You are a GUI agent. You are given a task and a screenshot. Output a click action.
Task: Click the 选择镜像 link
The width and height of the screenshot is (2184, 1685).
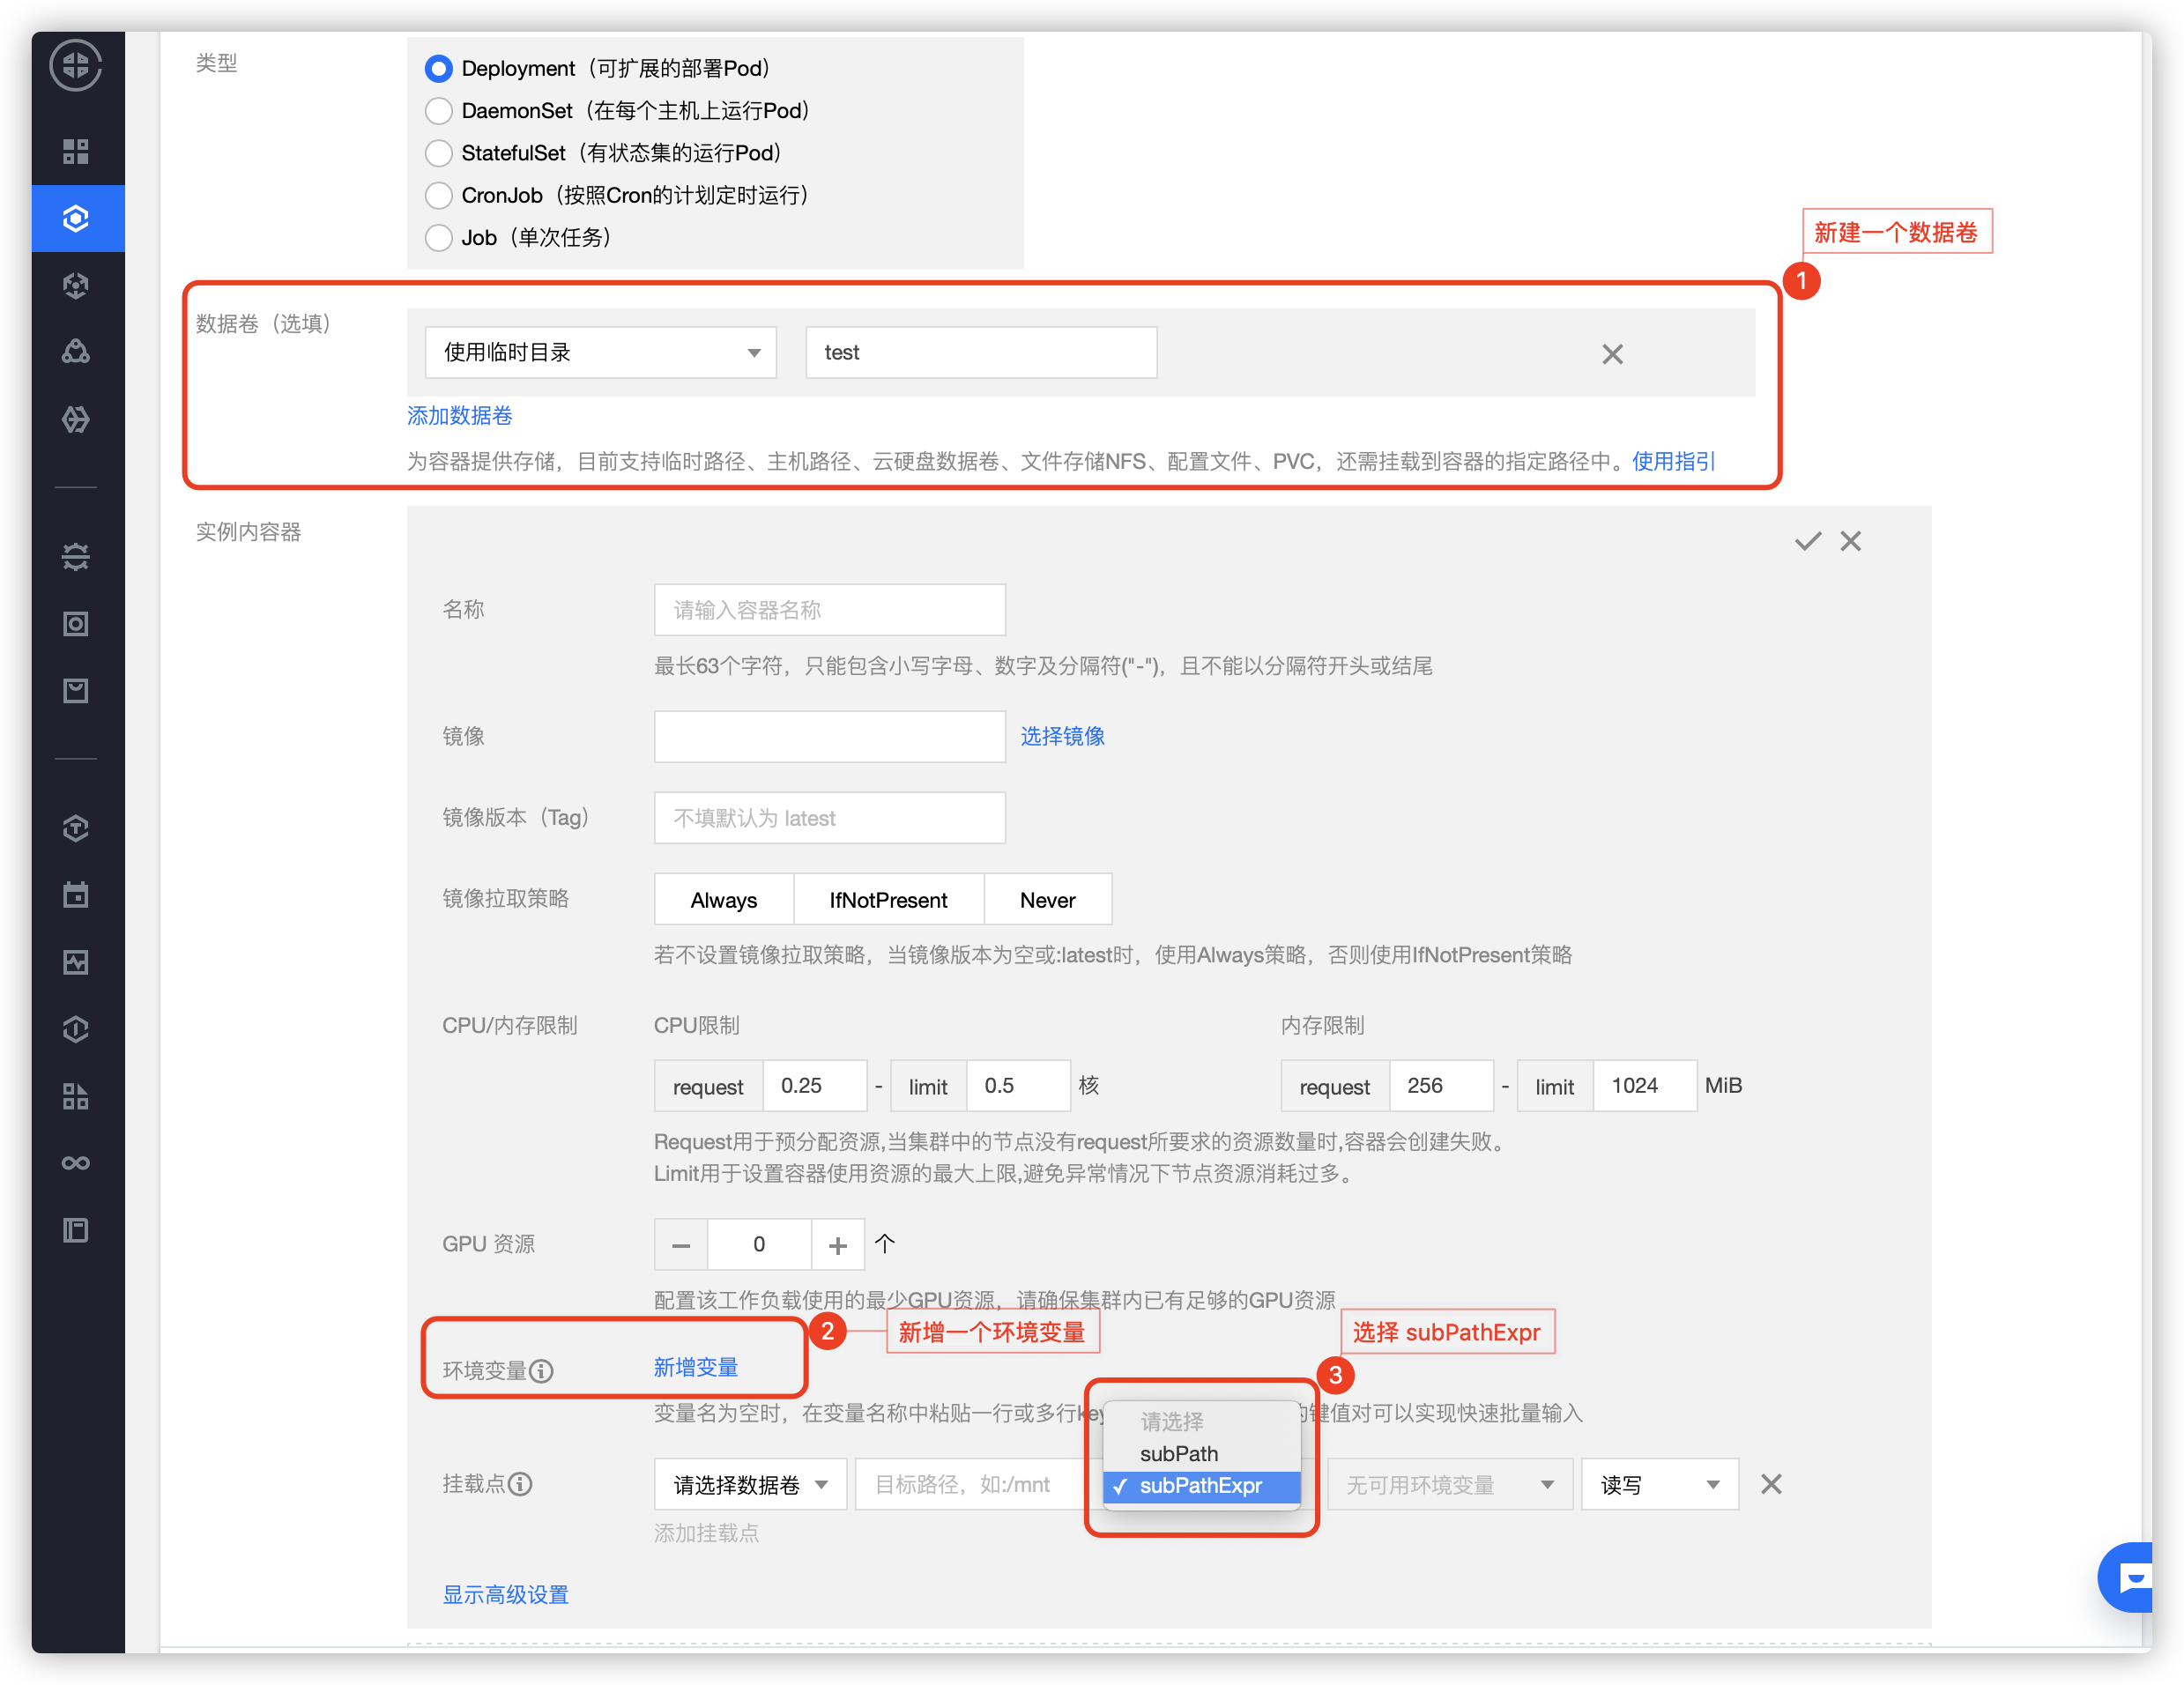(x=1062, y=736)
